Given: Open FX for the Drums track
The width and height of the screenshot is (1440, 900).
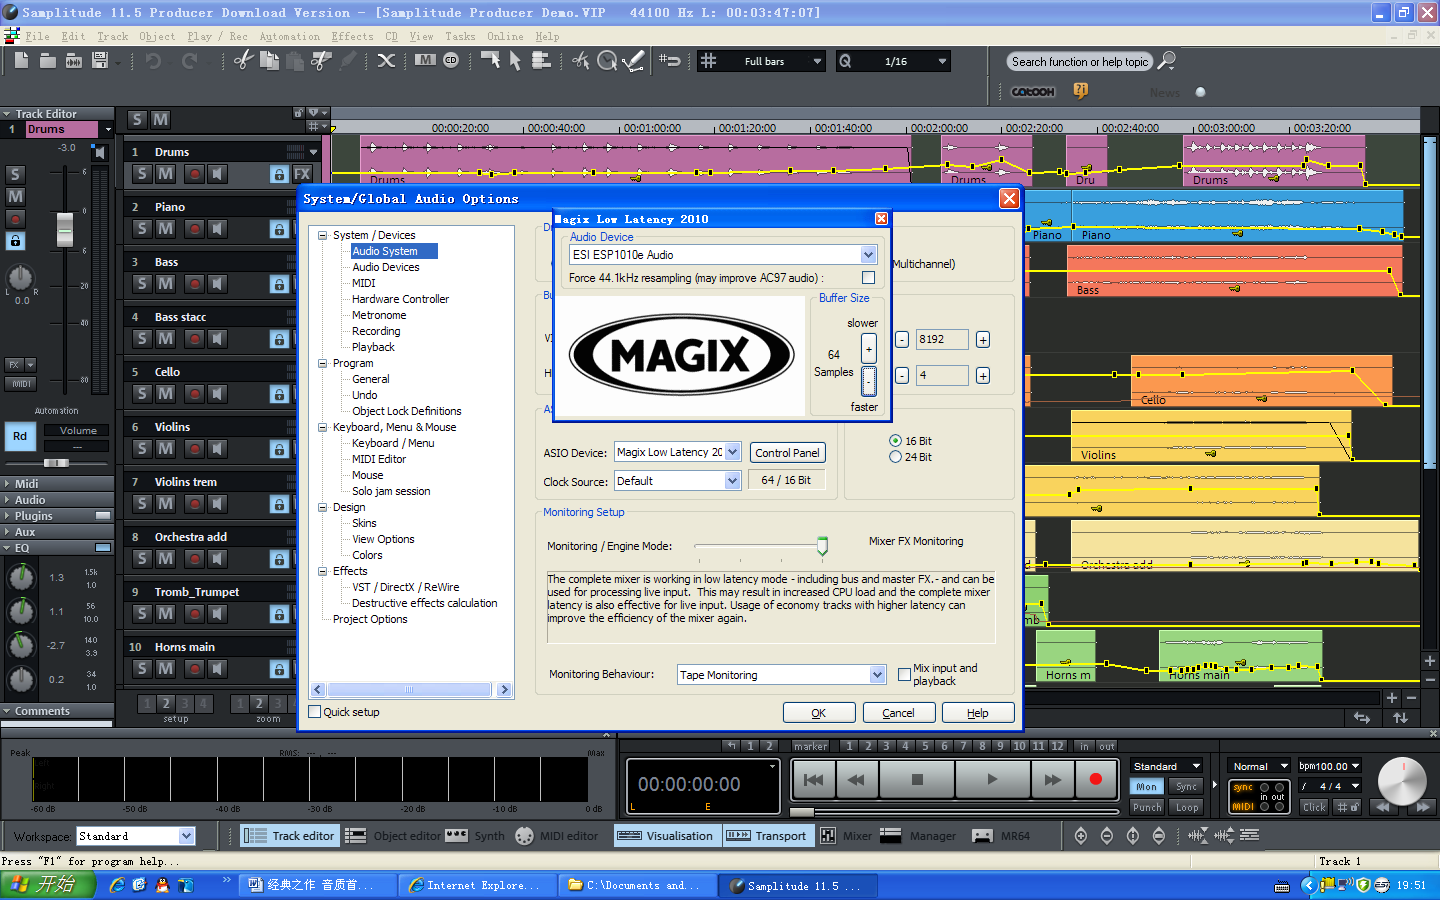Looking at the screenshot, I should pos(302,174).
